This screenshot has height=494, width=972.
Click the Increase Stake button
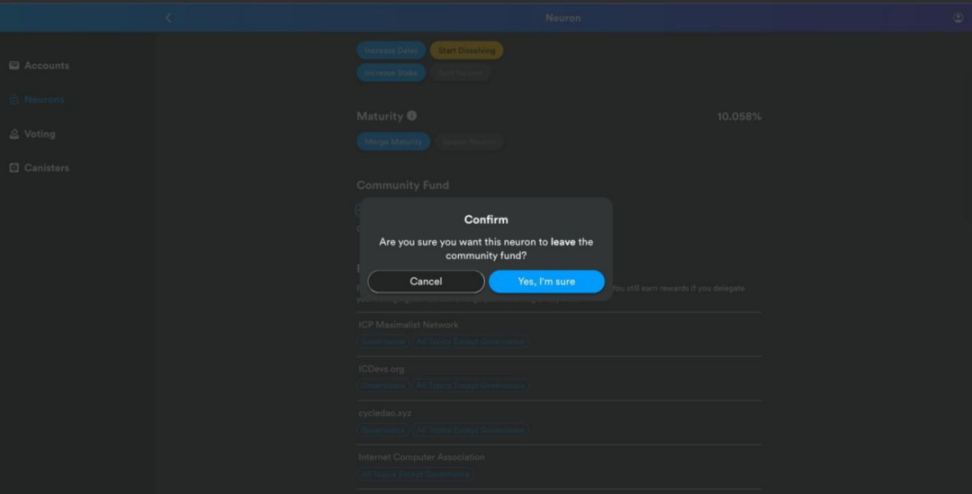point(391,73)
